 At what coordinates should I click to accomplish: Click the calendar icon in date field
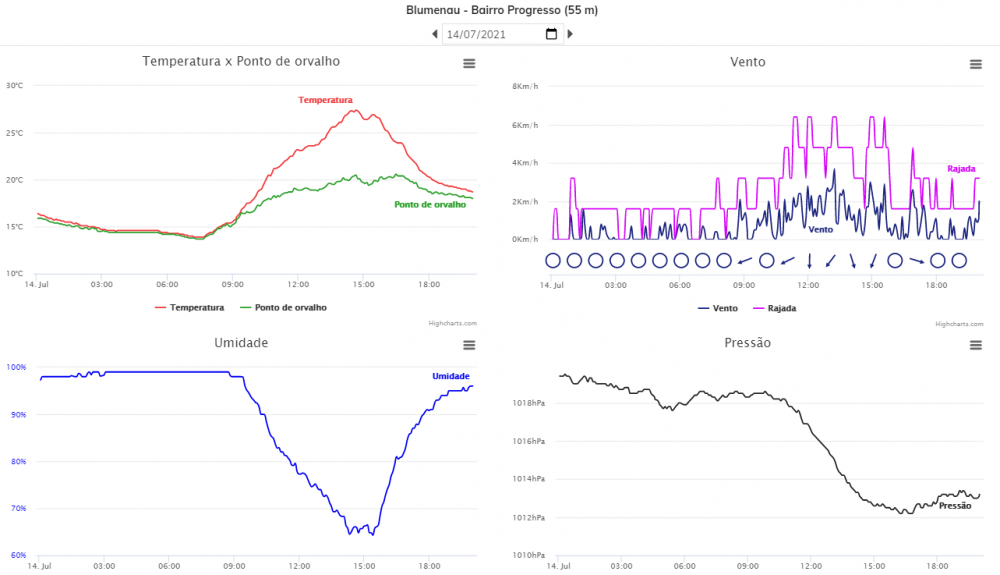pos(552,34)
